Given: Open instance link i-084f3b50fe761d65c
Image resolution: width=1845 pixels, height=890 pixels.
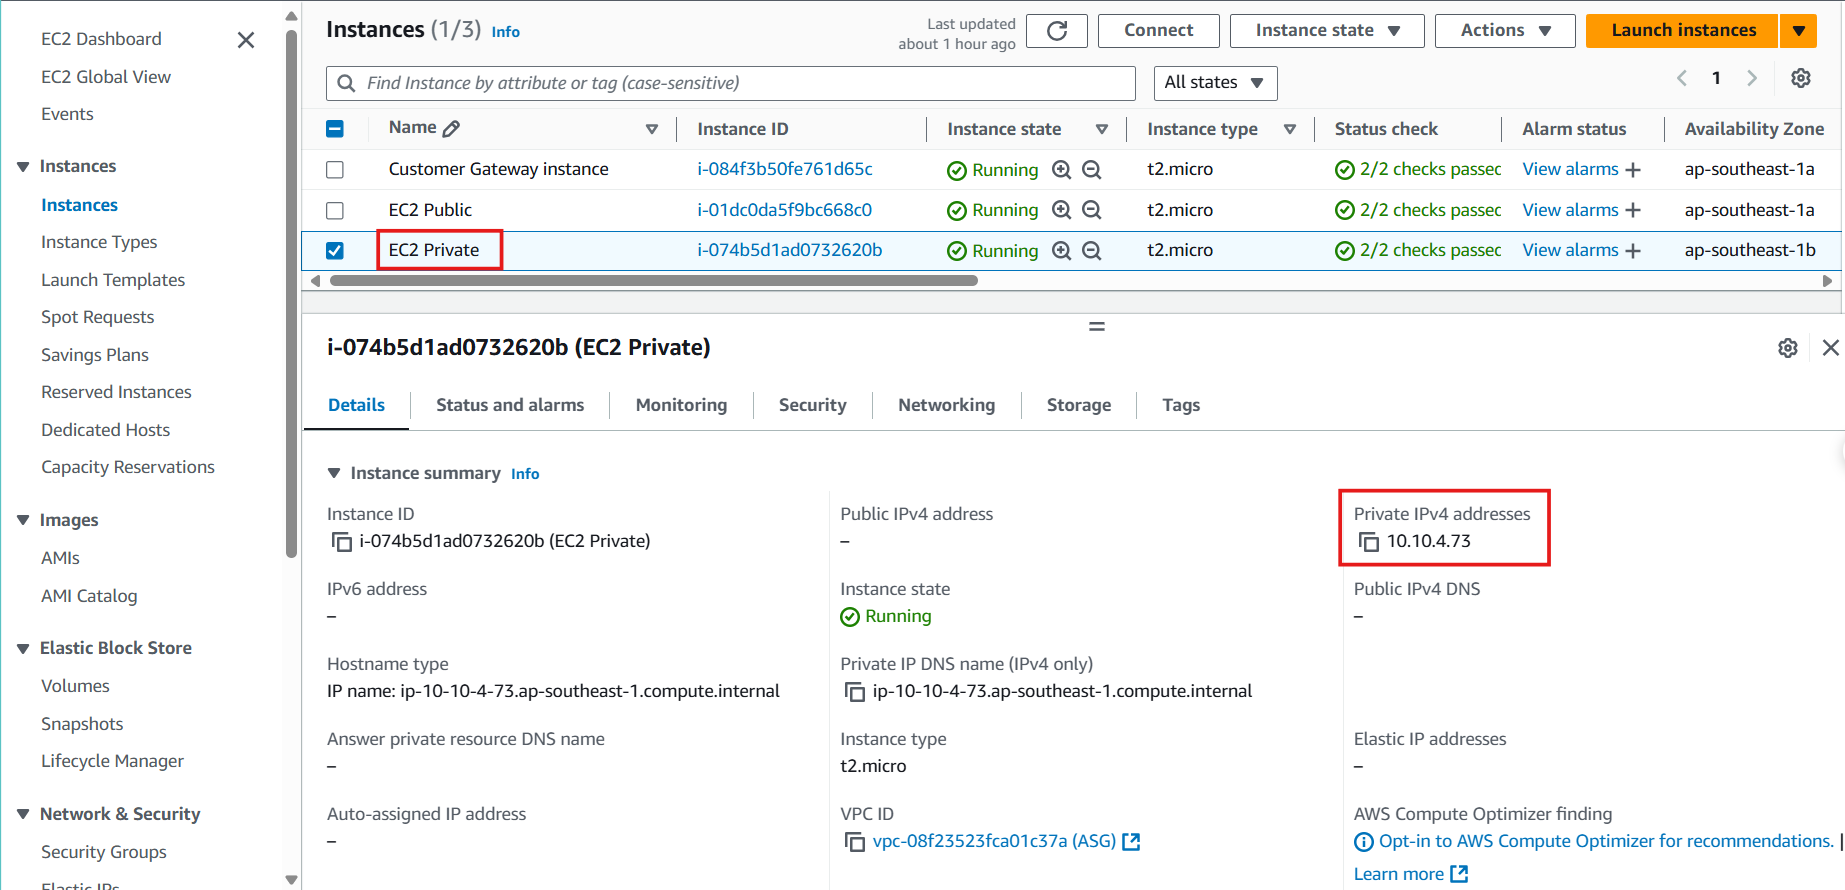Looking at the screenshot, I should point(785,169).
